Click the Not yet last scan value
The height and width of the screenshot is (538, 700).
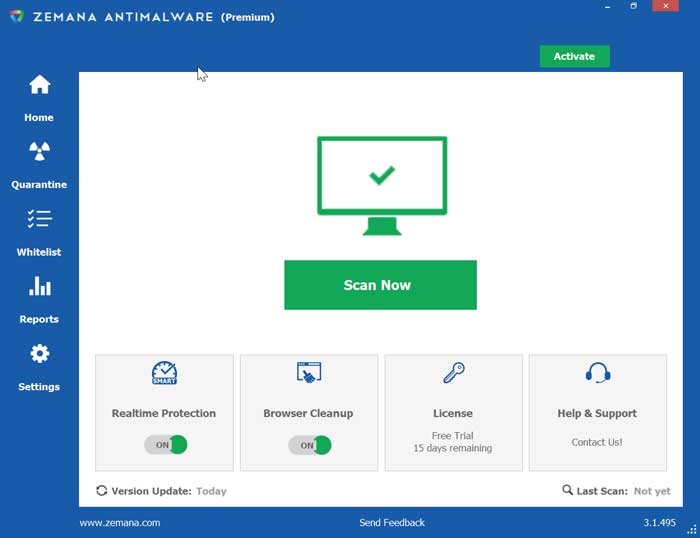[x=652, y=491]
